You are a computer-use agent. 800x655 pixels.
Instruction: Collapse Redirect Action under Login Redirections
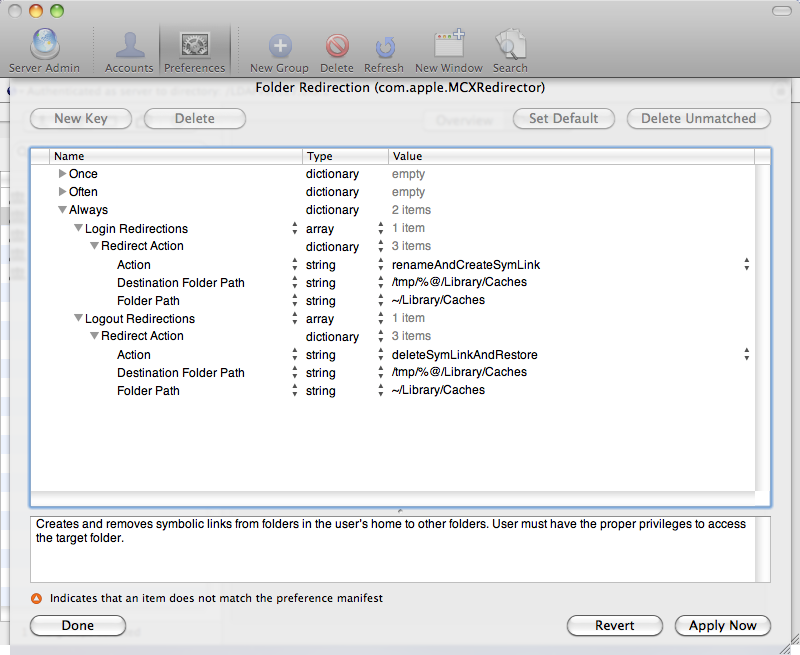pyautogui.click(x=94, y=245)
